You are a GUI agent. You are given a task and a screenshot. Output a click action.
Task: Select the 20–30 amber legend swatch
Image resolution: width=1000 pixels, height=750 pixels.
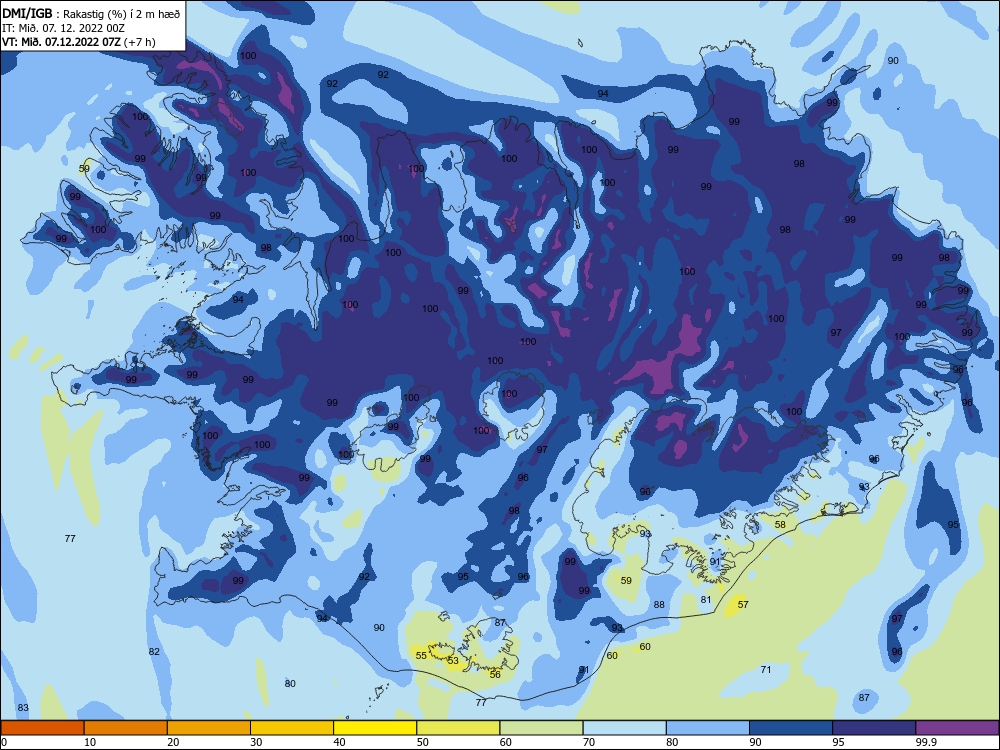click(209, 728)
